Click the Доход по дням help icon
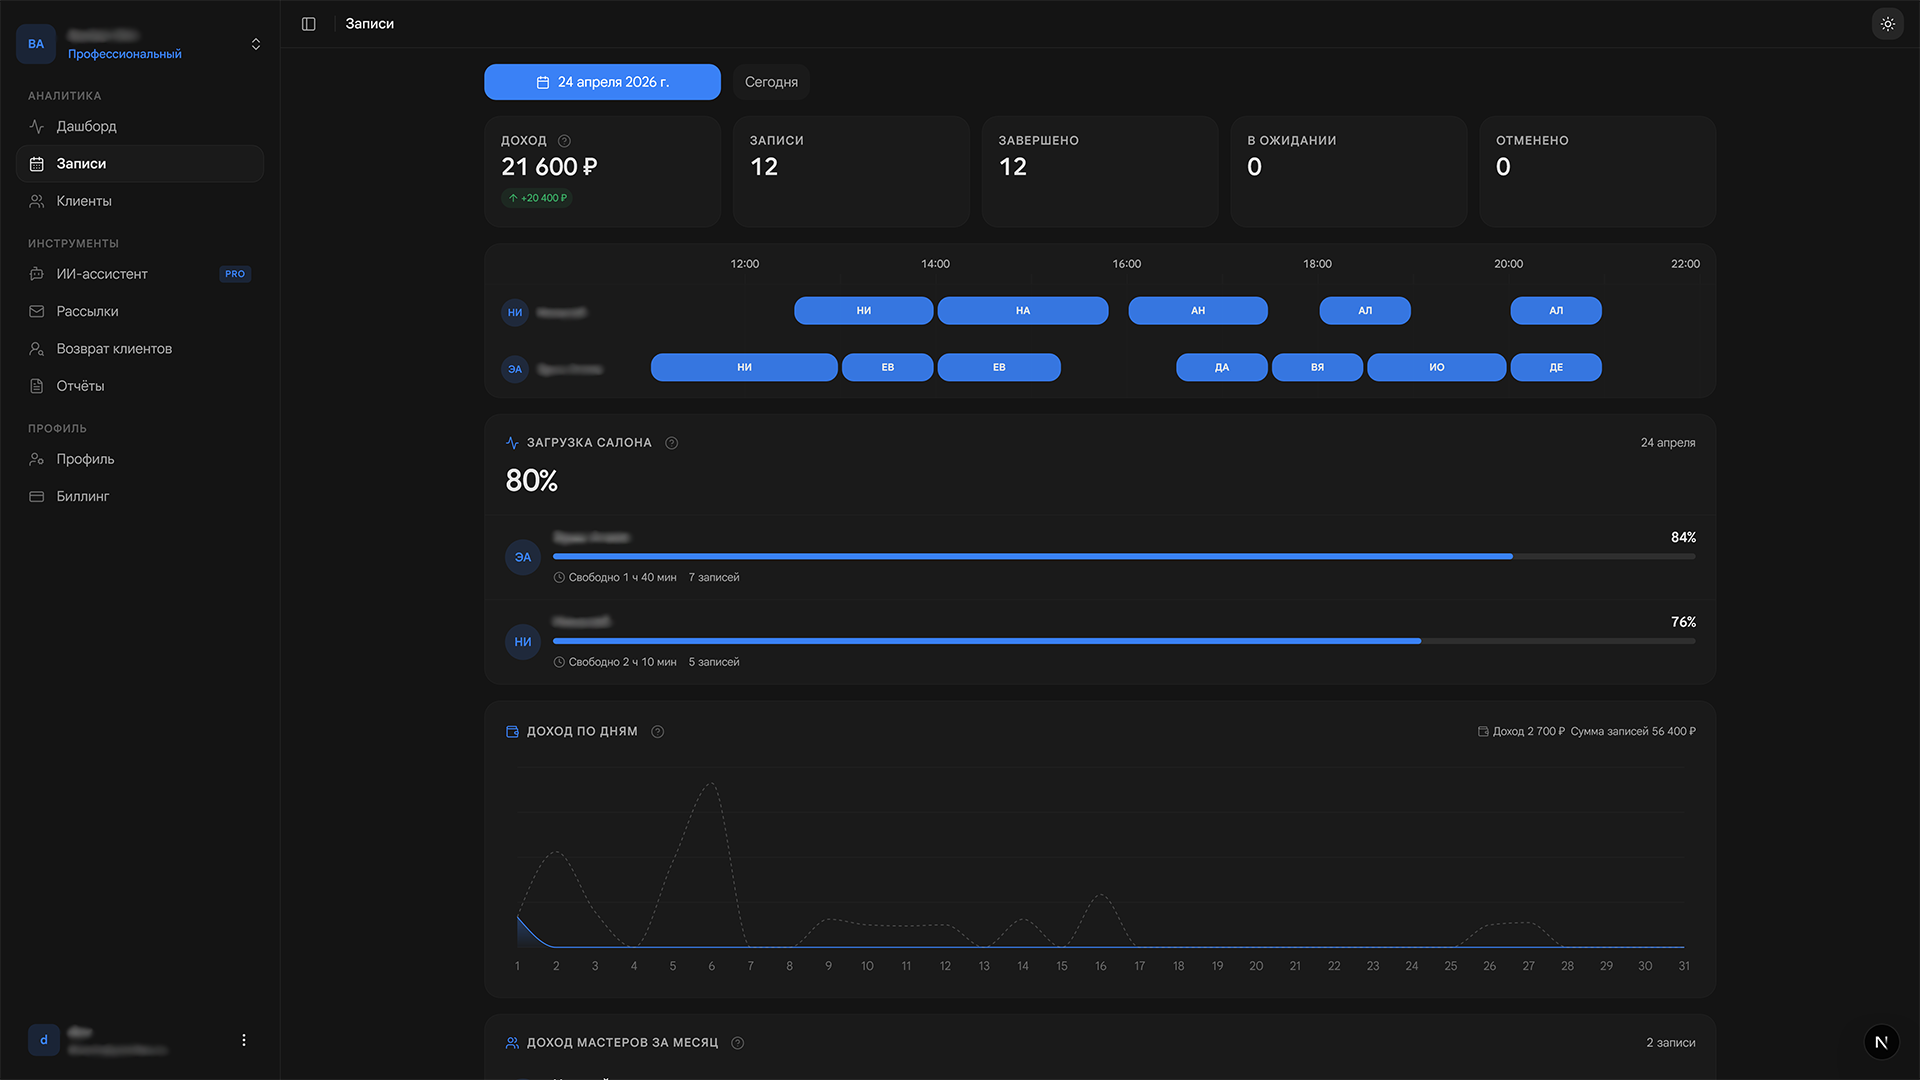This screenshot has height=1080, width=1920. click(x=658, y=732)
